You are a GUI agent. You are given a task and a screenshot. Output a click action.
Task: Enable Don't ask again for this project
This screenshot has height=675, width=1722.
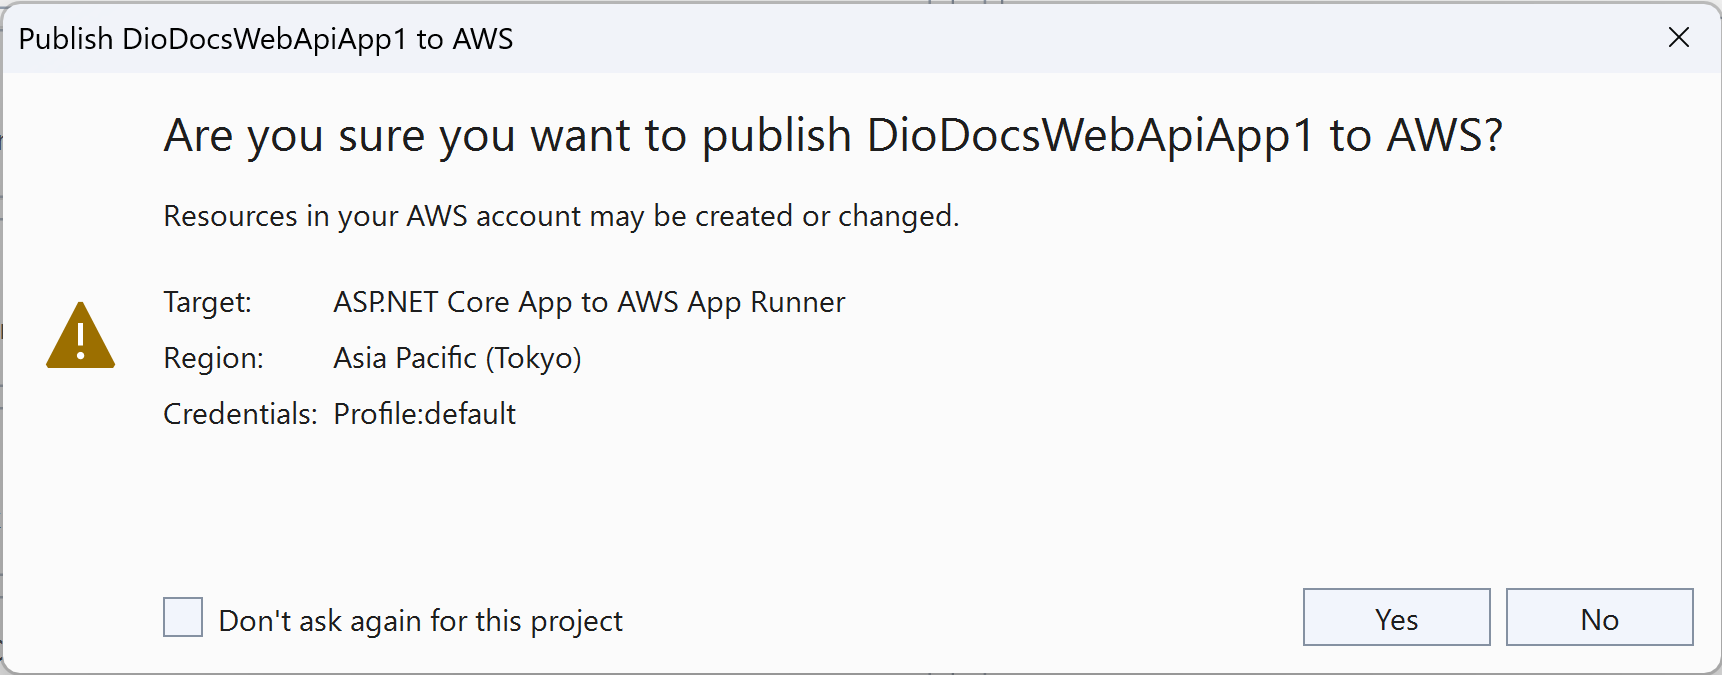(x=183, y=617)
